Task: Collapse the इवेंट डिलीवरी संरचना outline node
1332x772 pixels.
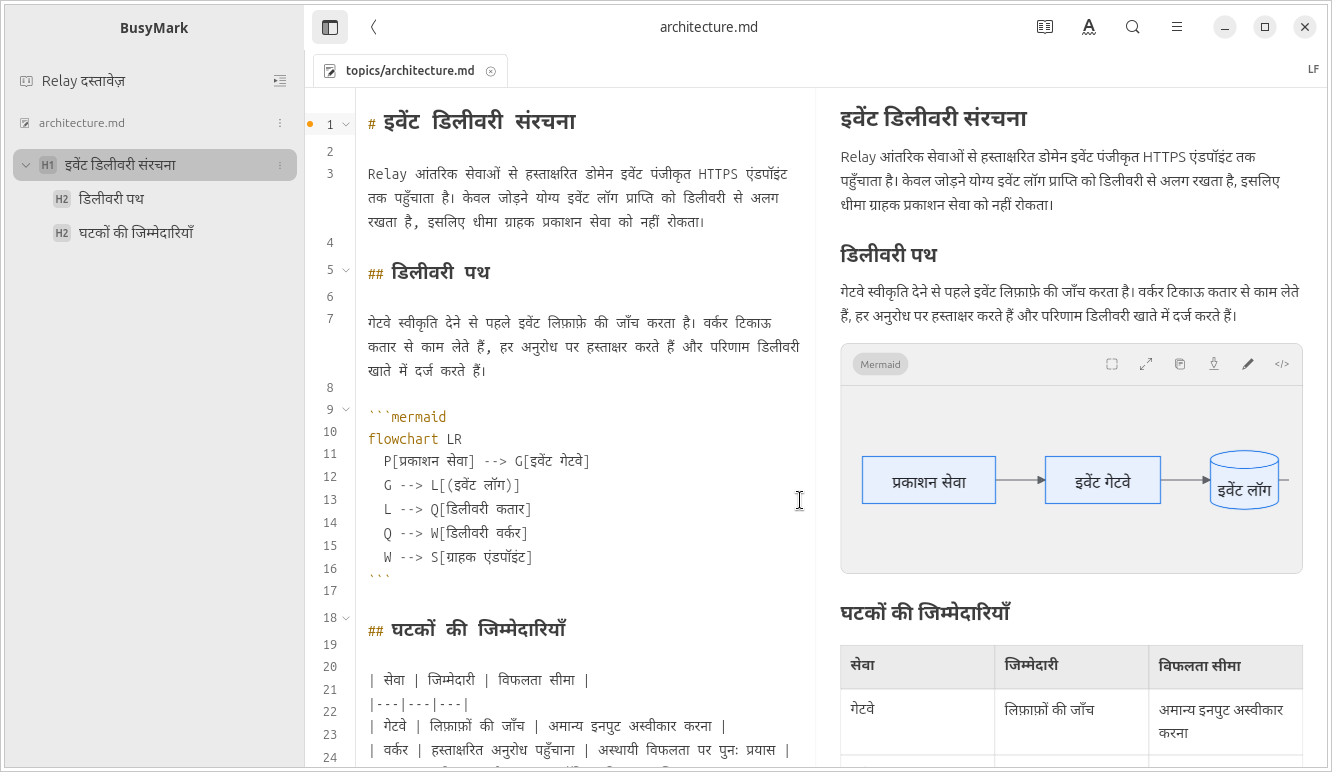Action: click(26, 165)
